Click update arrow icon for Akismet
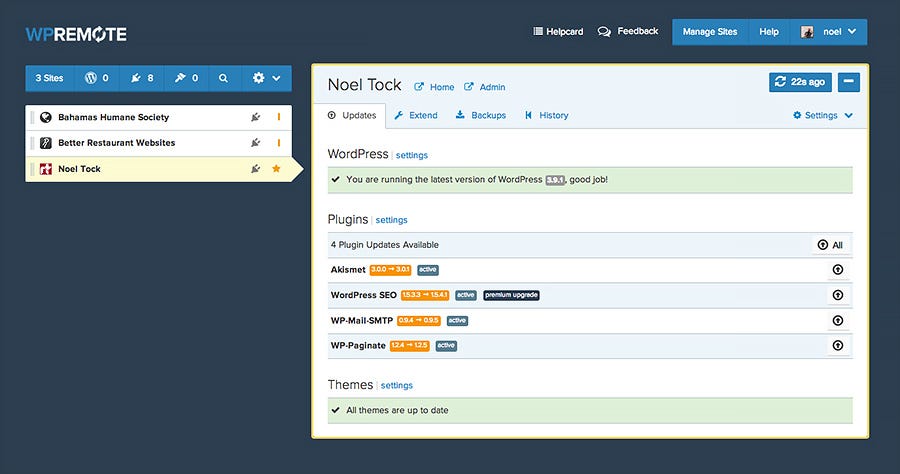900x474 pixels. coord(838,270)
